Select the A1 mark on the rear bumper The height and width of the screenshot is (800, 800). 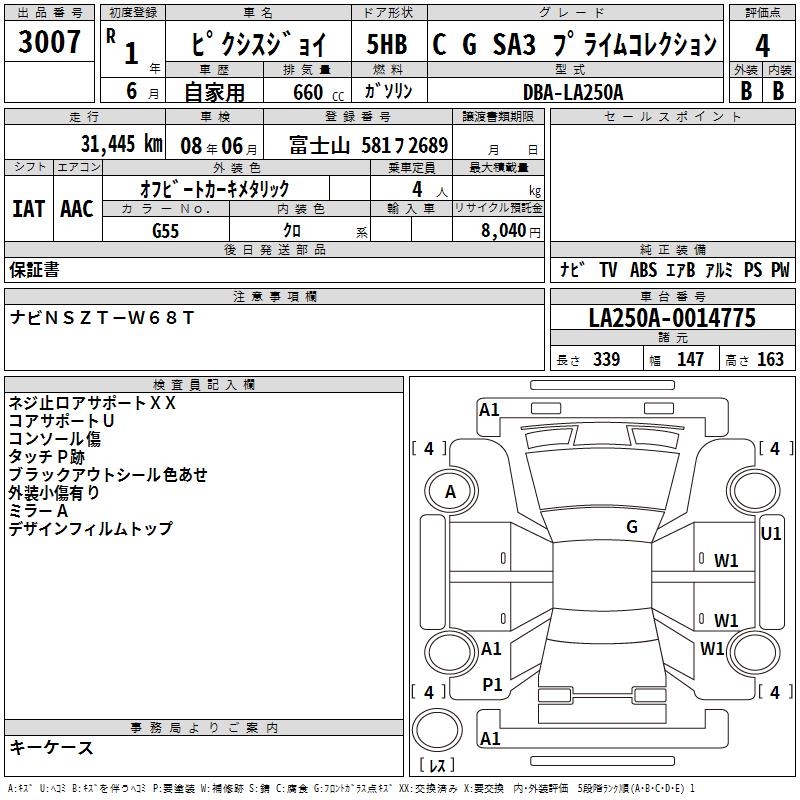click(x=490, y=738)
